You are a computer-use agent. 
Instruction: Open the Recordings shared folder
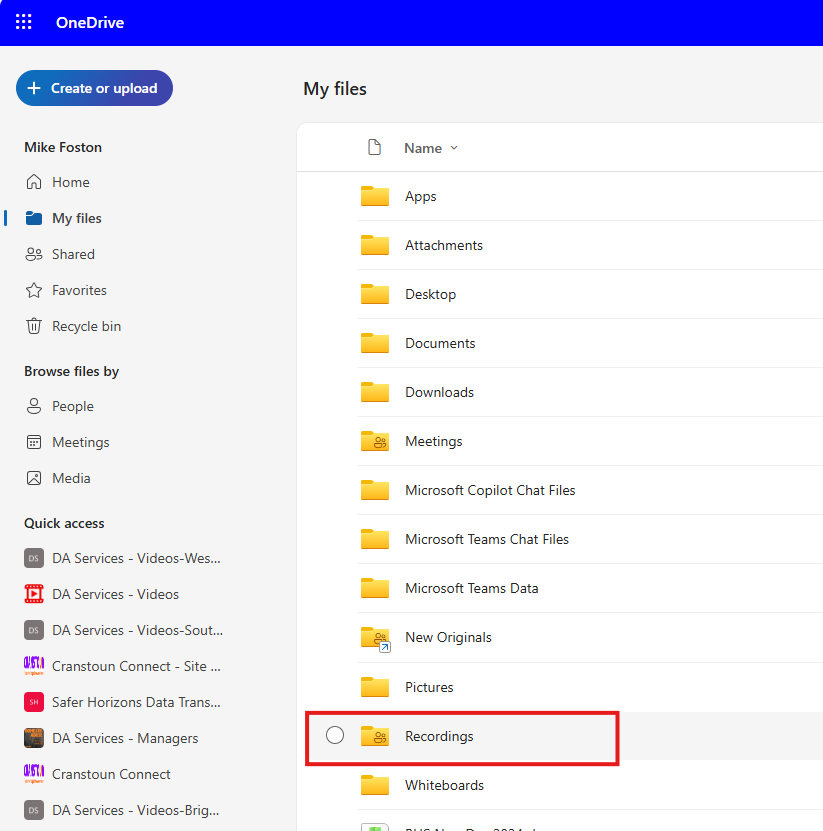(x=439, y=736)
